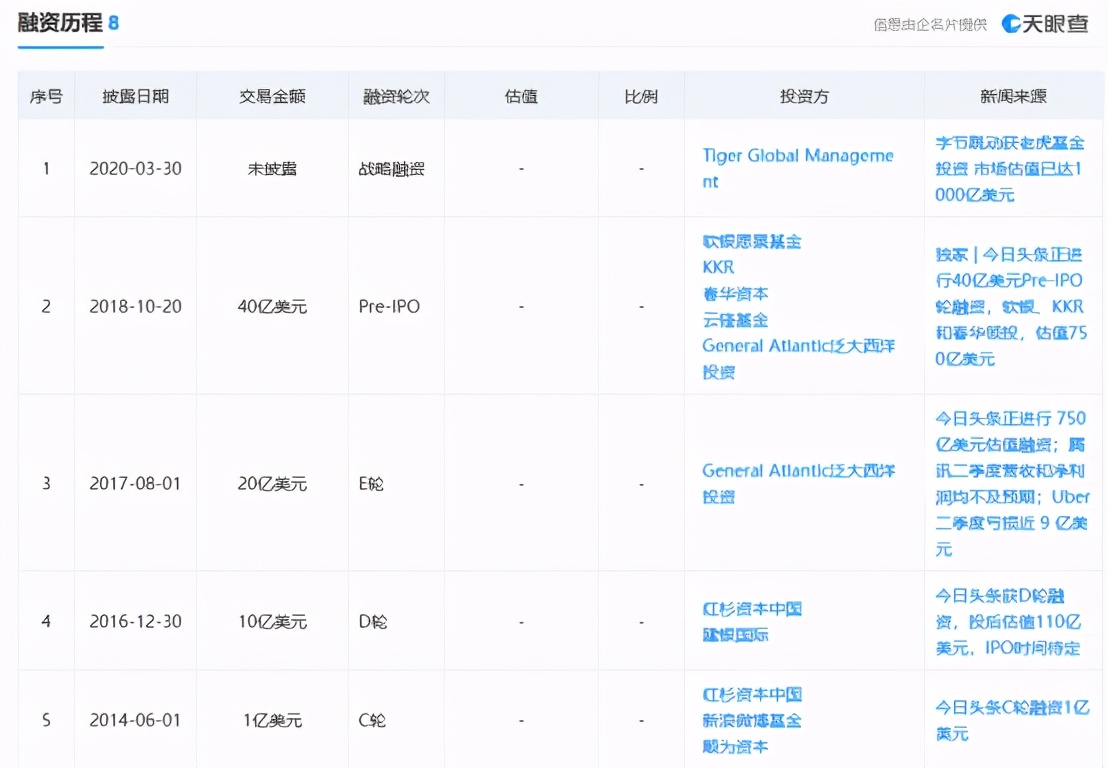Click General Atlantic in the Pre-IPO row
1108x768 pixels.
coord(797,346)
